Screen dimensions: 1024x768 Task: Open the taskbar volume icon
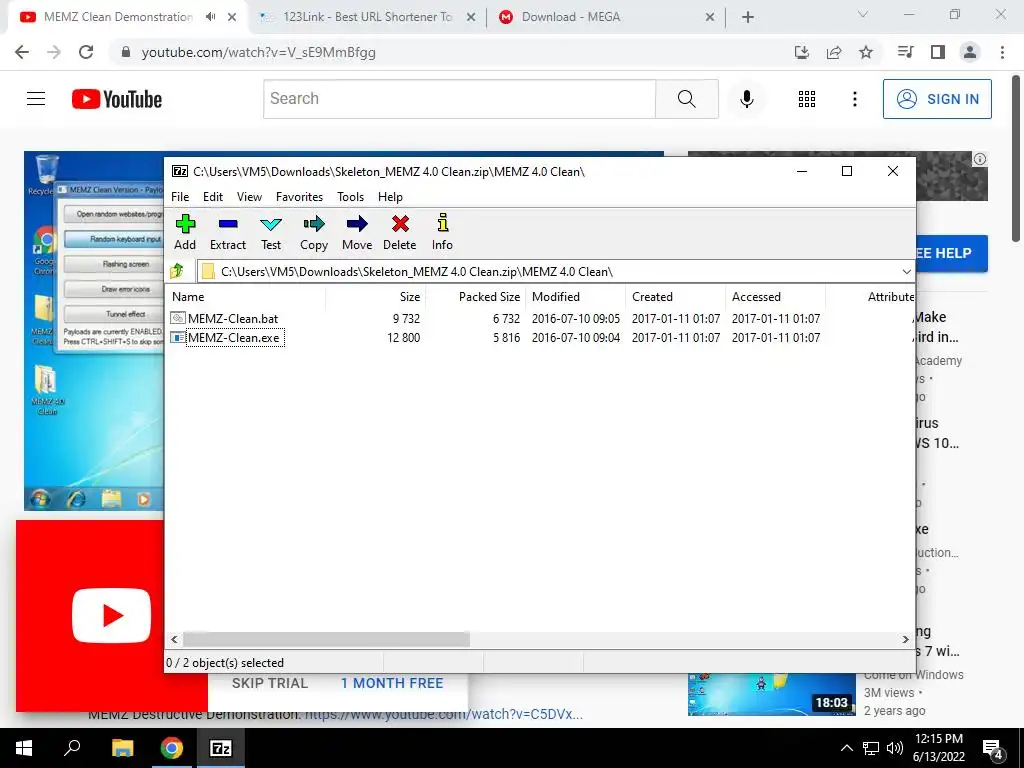(x=895, y=748)
